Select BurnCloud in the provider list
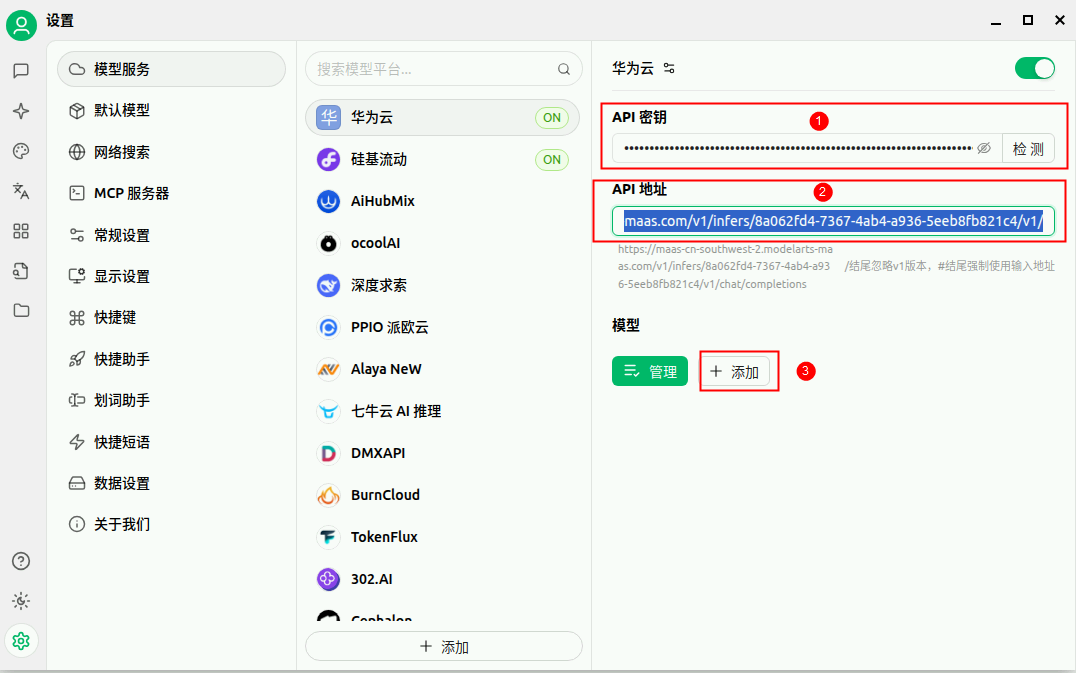Screen dimensions: 1076x673 click(443, 495)
